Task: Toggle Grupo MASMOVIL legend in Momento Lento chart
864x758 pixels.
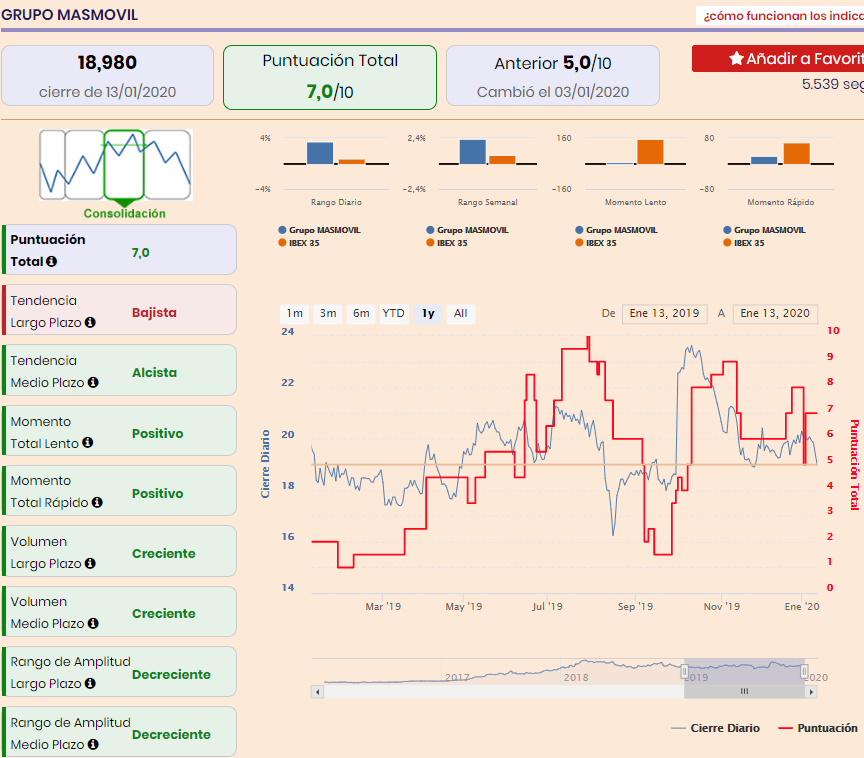Action: click(616, 230)
